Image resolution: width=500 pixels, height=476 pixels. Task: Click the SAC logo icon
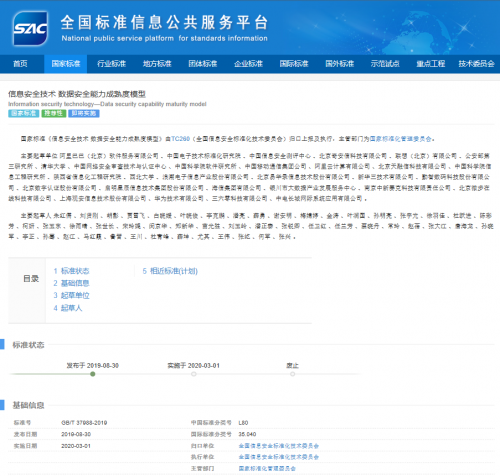[30, 28]
